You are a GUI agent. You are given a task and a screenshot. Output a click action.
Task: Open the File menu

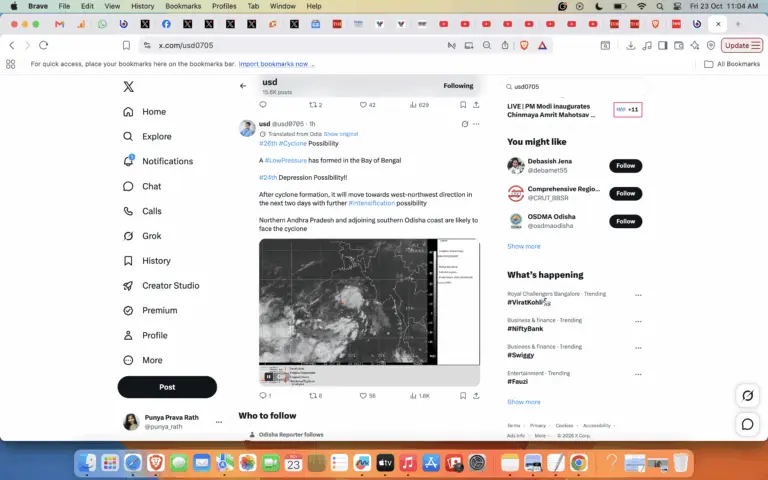(64, 6)
